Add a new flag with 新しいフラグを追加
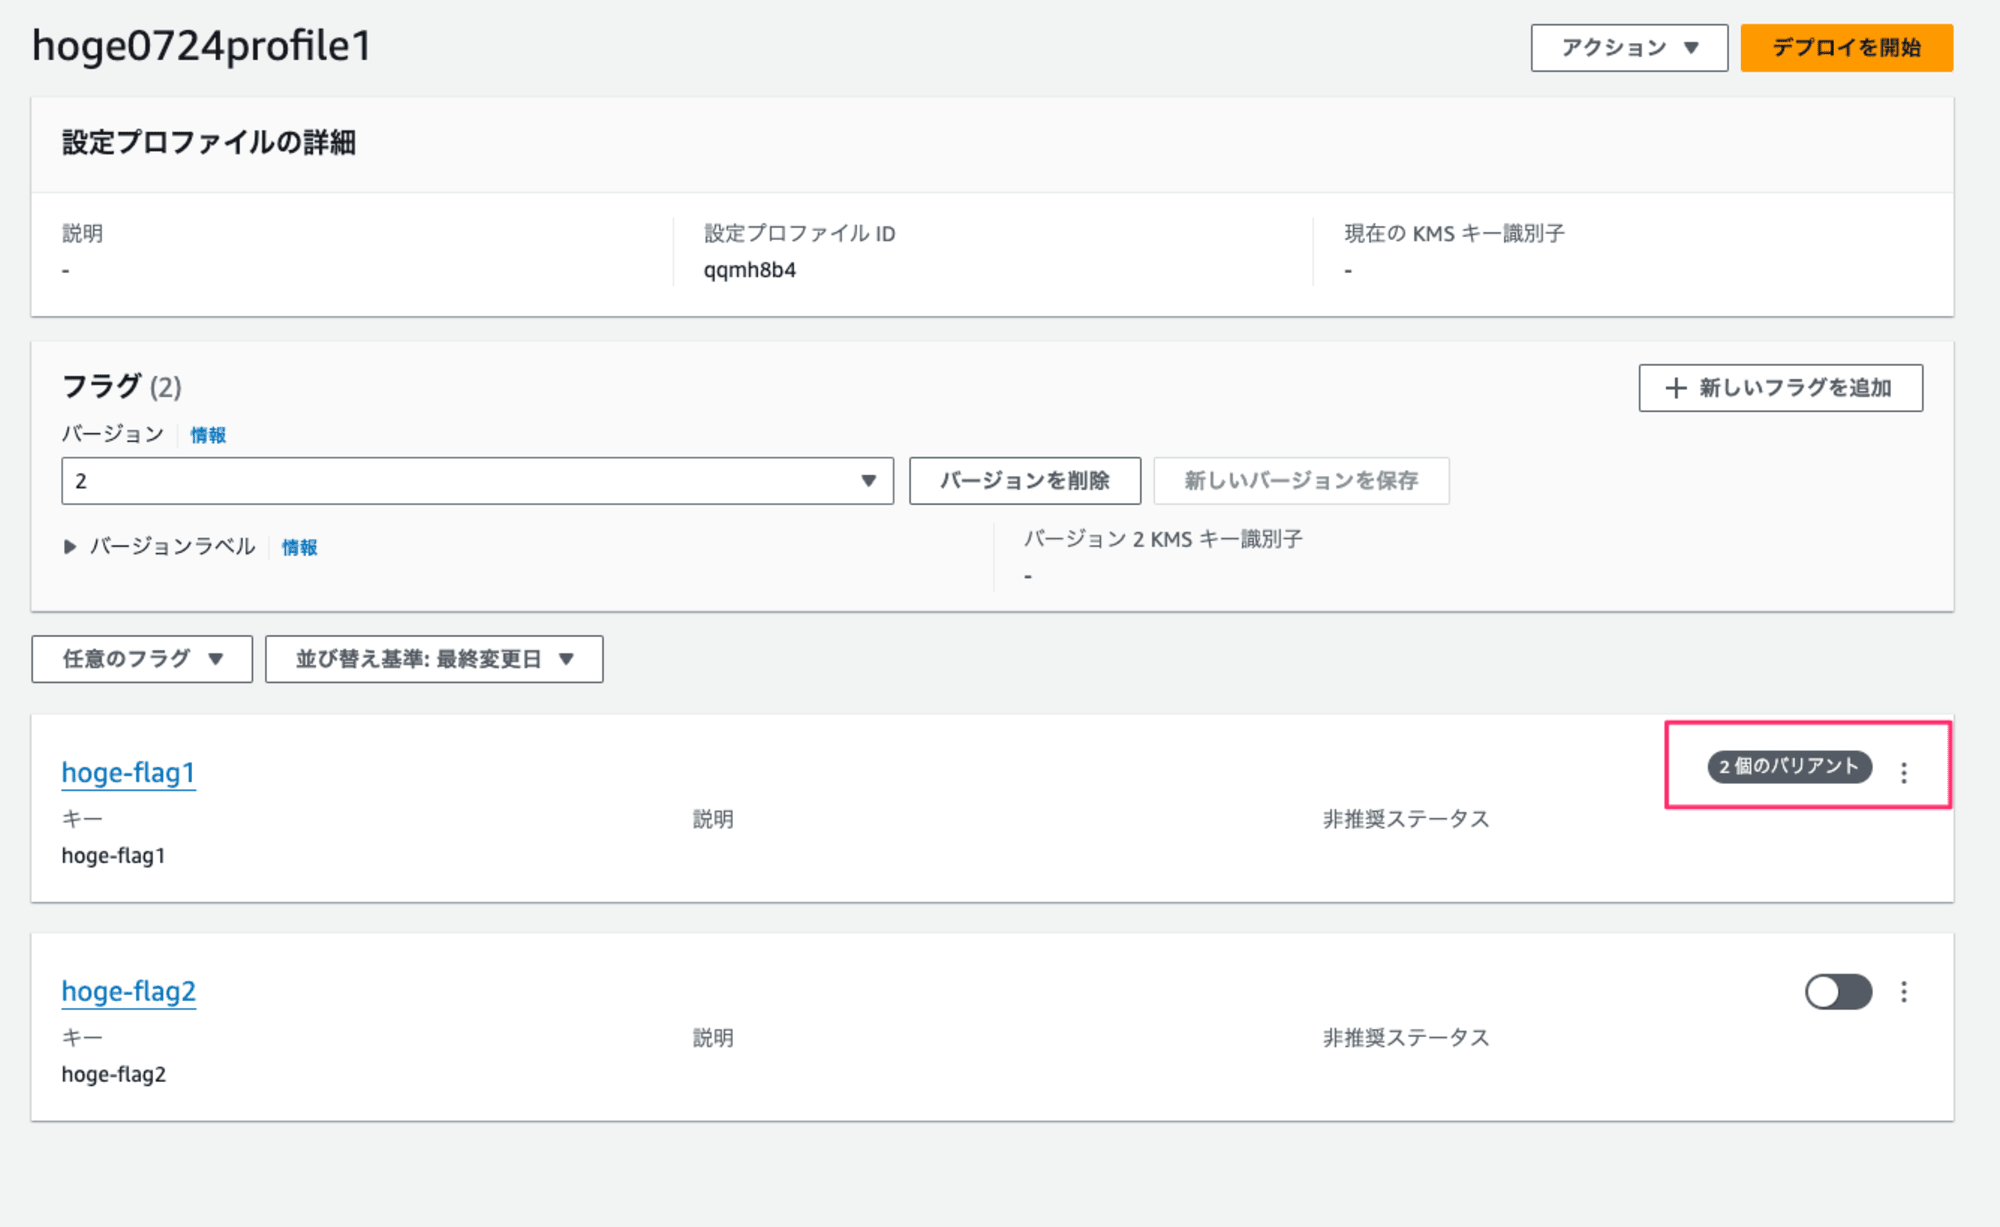Screen dimensions: 2000x1227 (1780, 388)
